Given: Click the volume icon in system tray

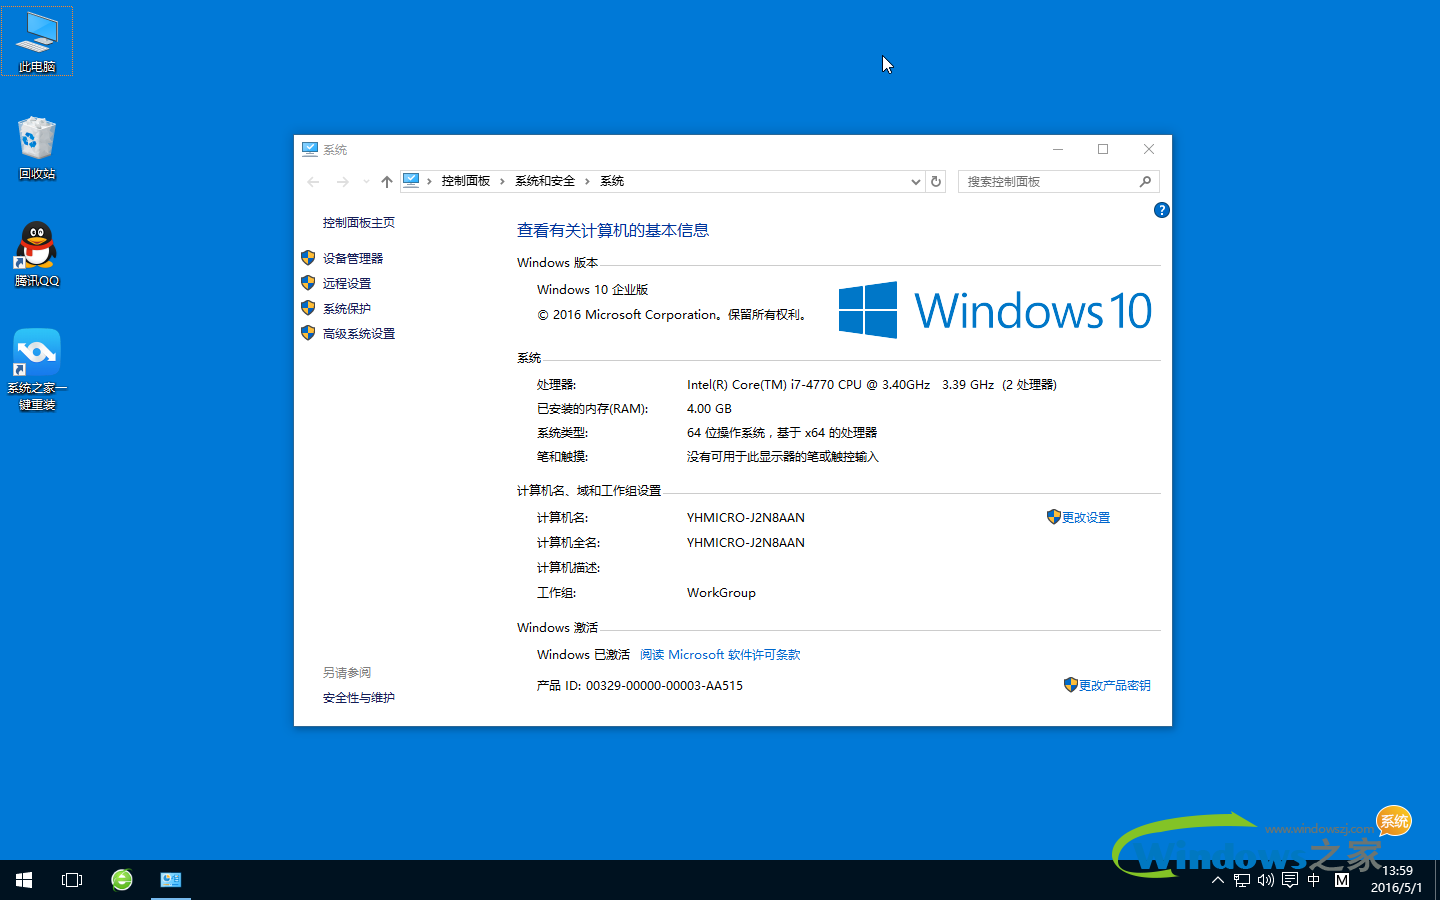Looking at the screenshot, I should click(1266, 880).
